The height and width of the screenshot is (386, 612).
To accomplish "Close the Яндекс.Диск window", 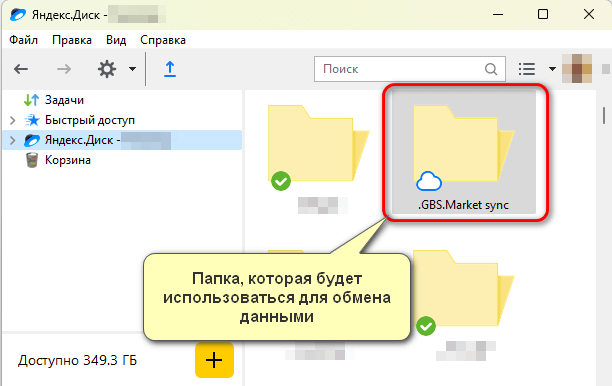I will coord(589,15).
